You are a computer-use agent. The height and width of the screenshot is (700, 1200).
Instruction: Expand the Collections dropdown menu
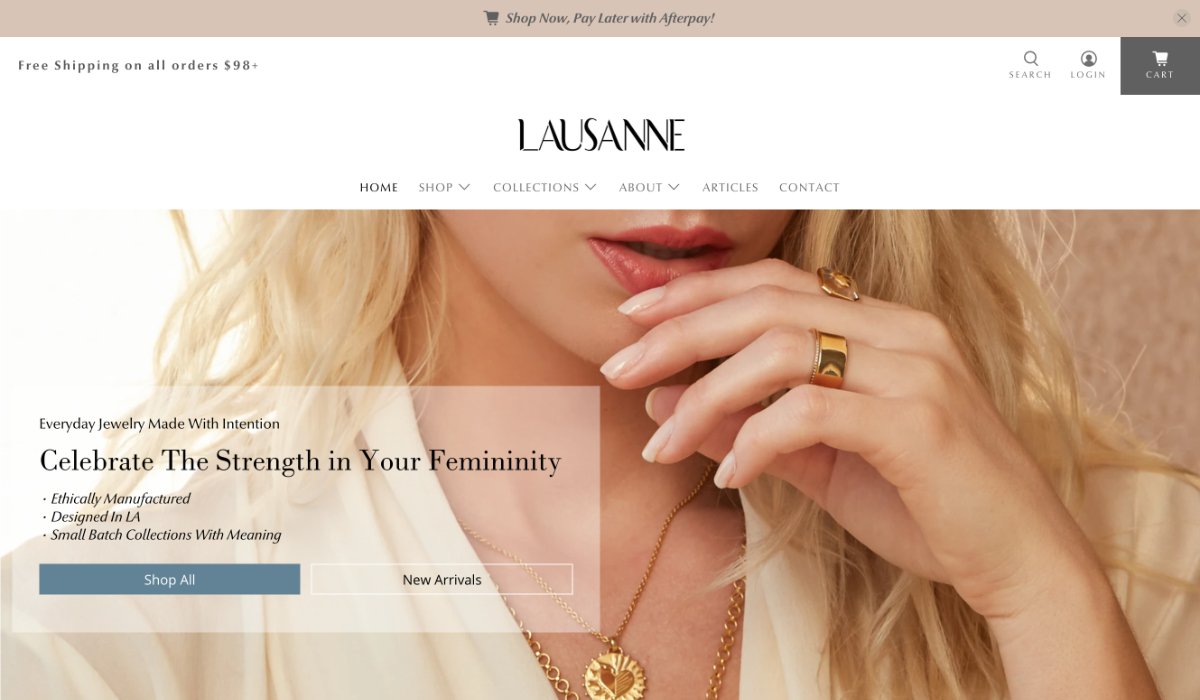545,187
